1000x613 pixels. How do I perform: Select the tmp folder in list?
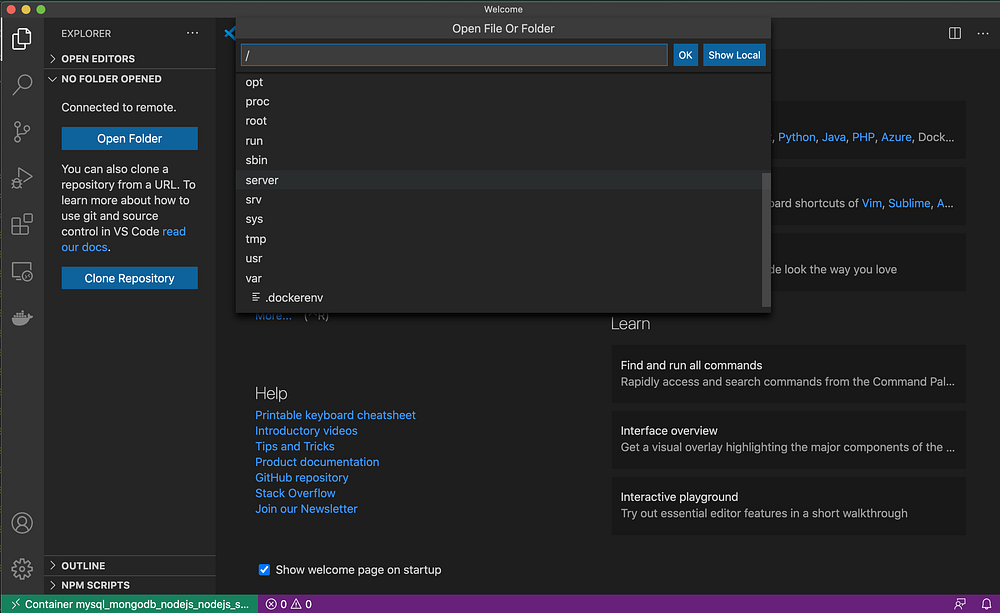pos(499,239)
